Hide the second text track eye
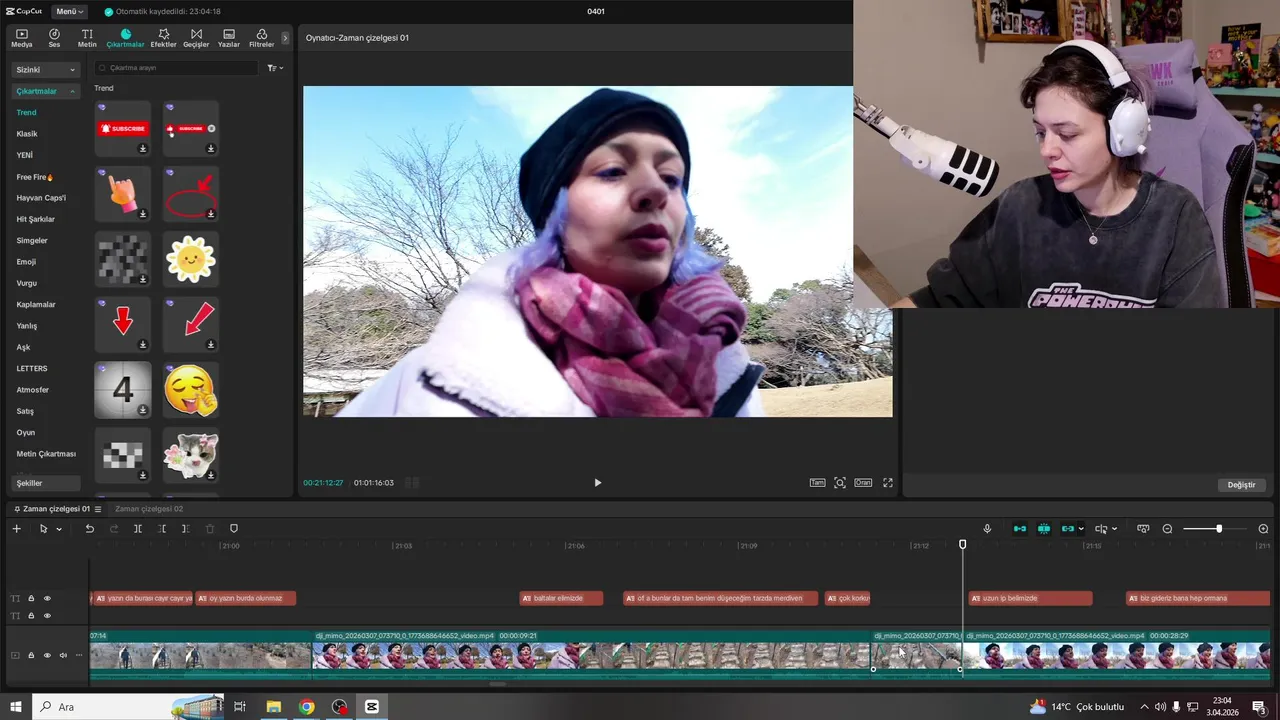The image size is (1280, 720). tap(46, 616)
